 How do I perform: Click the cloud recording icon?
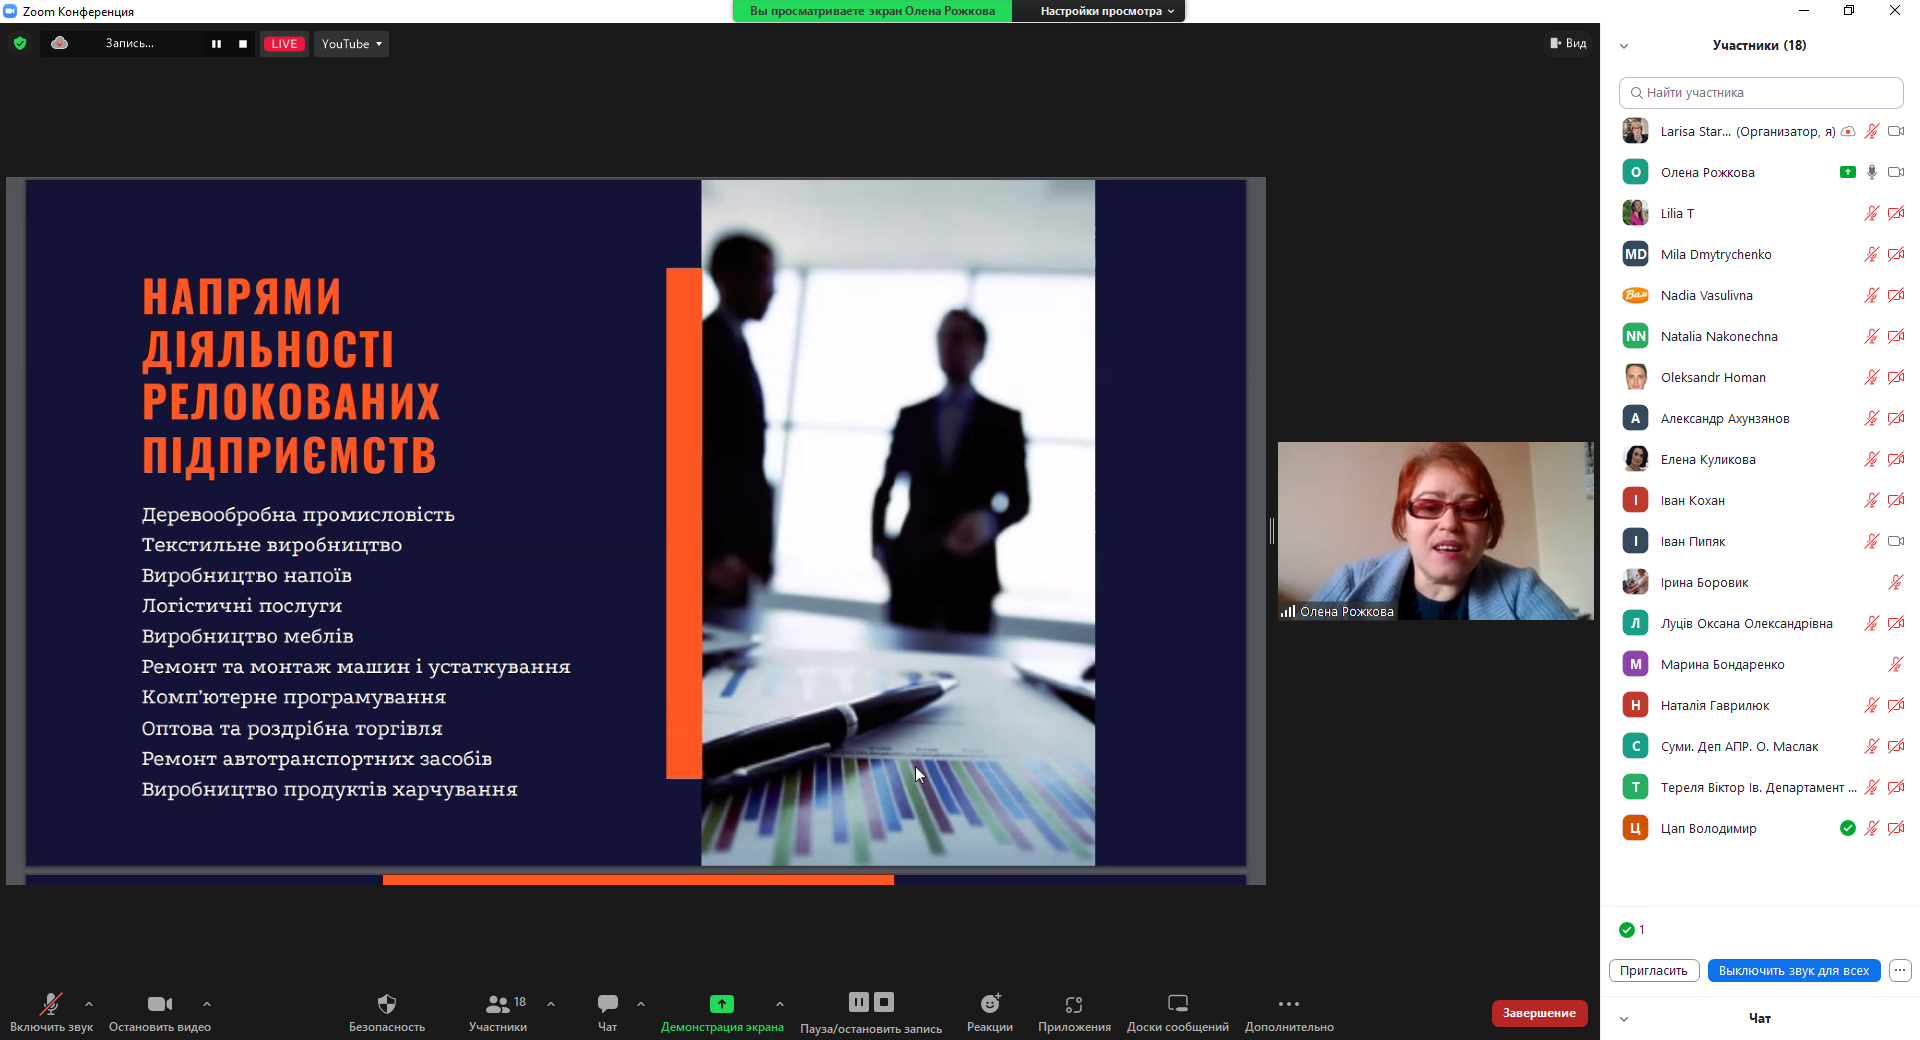click(x=60, y=43)
